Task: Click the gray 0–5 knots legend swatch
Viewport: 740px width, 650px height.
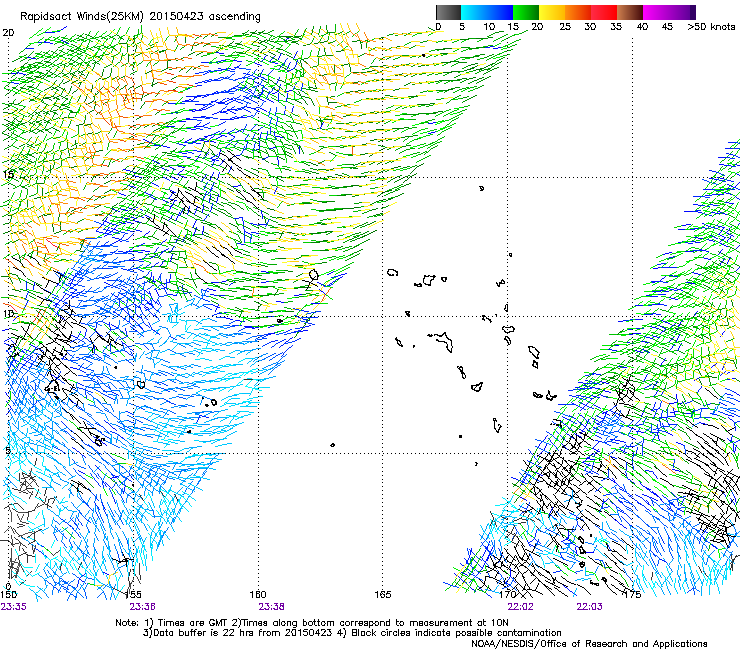Action: pos(448,12)
